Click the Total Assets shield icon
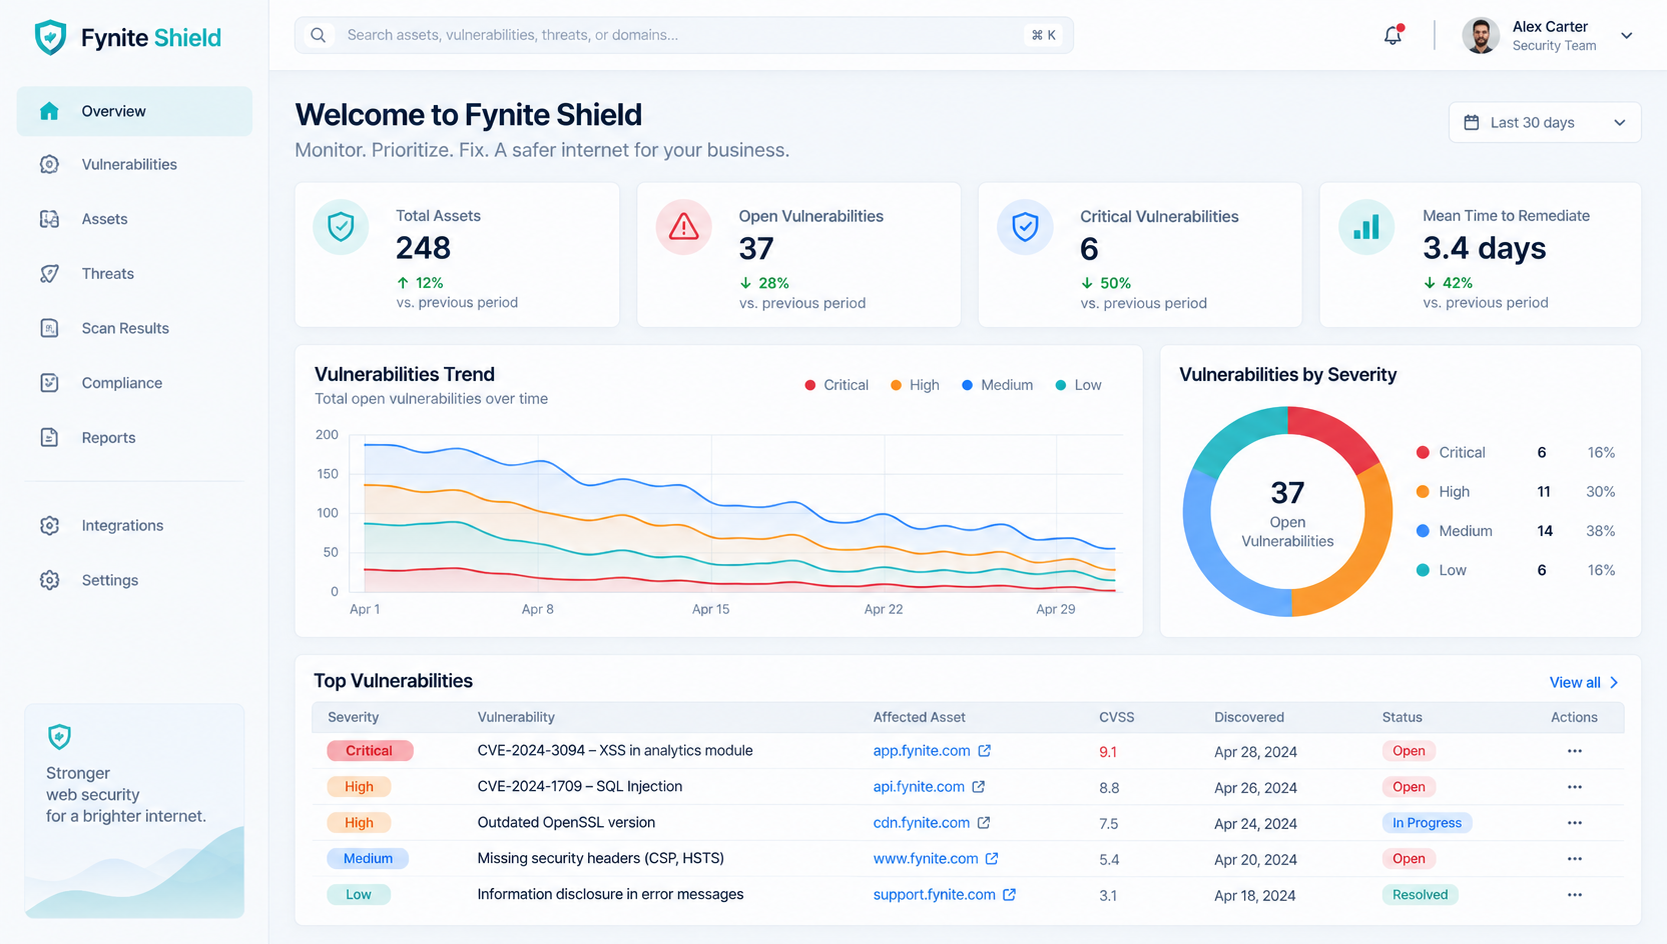Viewport: 1667px width, 944px height. tap(341, 227)
